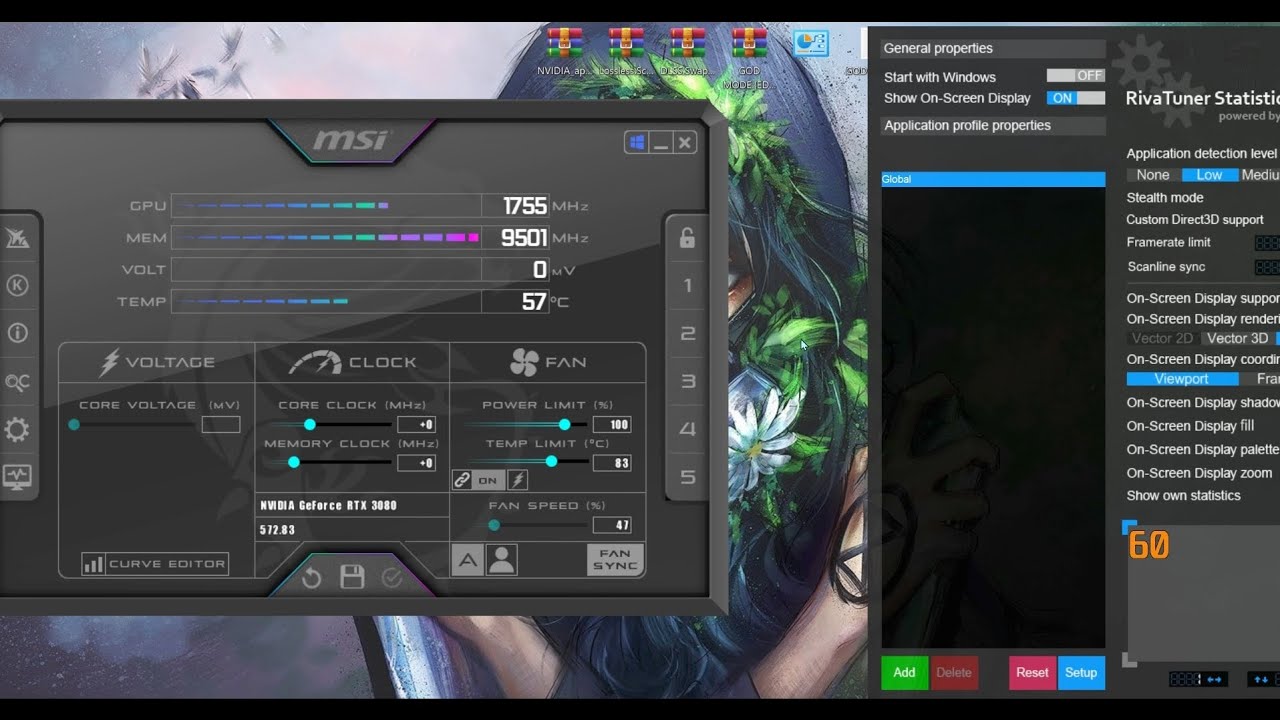Screen dimensions: 1280x720
Task: Click the Temp Limit value field showing 83
Action: (x=612, y=463)
